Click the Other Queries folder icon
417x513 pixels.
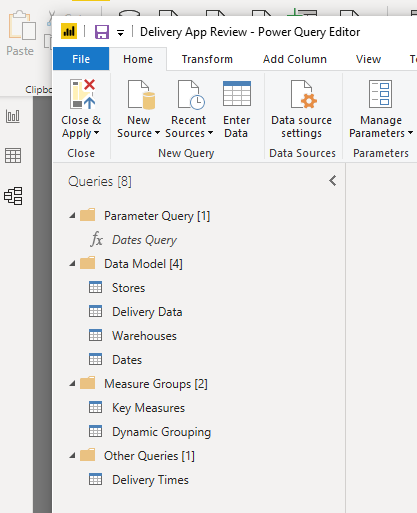pyautogui.click(x=88, y=455)
